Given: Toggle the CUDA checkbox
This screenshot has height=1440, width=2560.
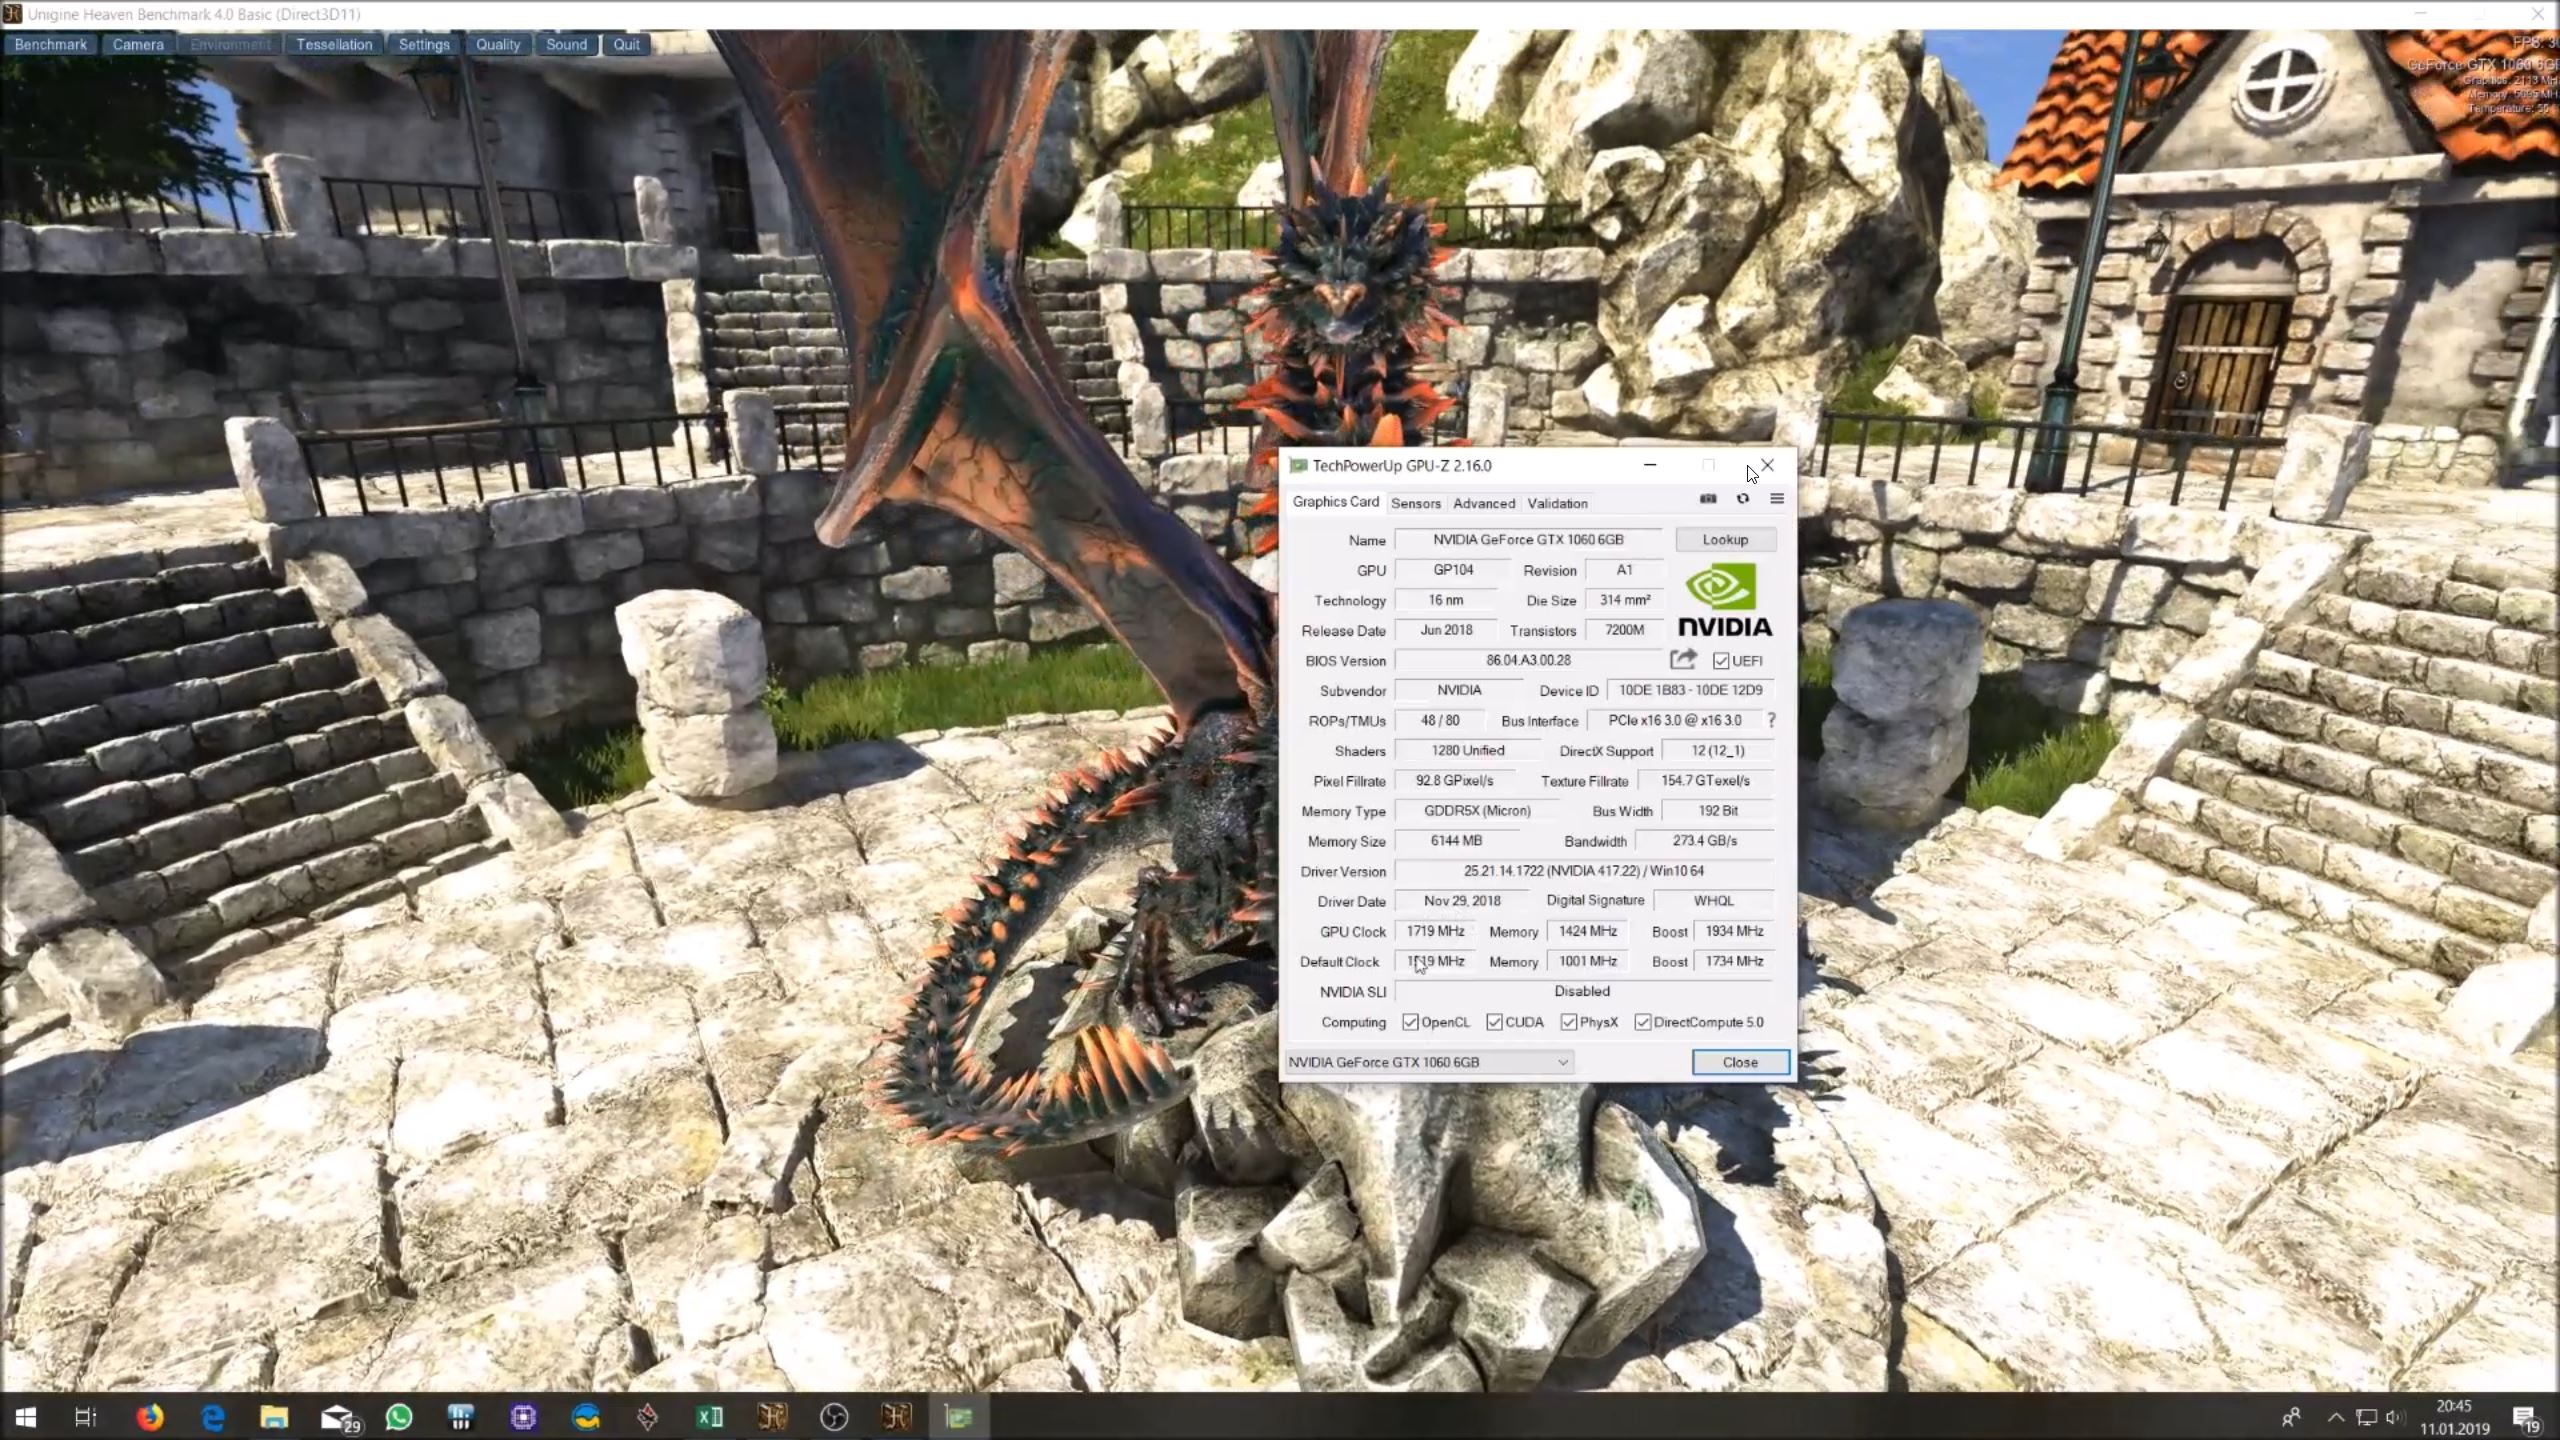Looking at the screenshot, I should point(1494,1022).
